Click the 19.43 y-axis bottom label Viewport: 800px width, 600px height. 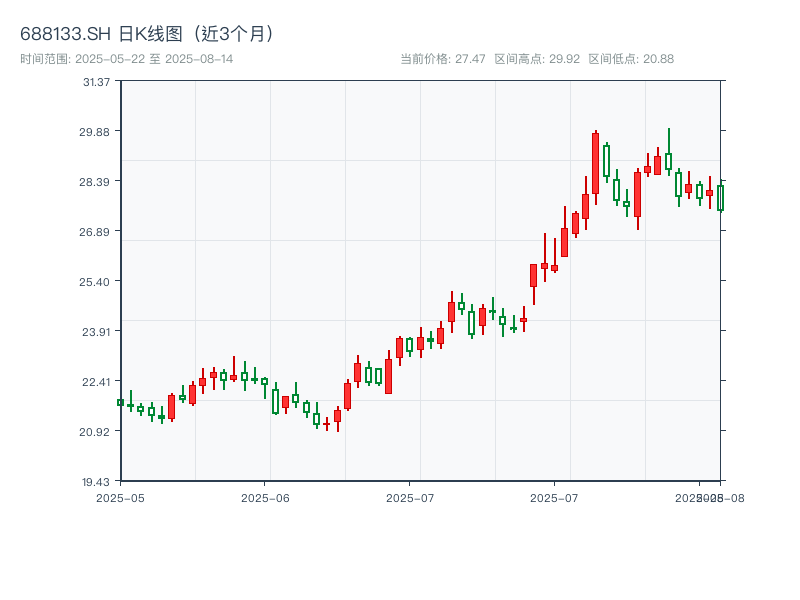(97, 481)
